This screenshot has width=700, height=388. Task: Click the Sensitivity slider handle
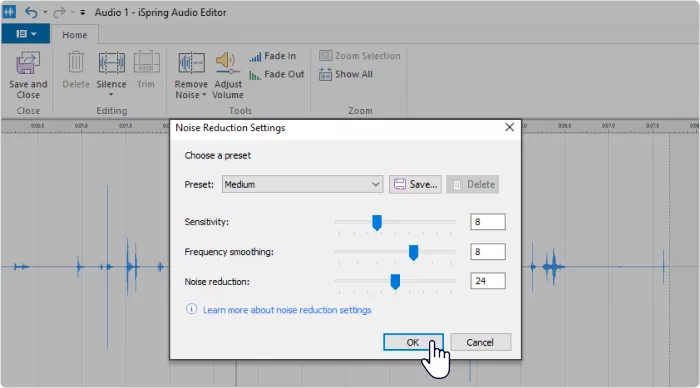[x=377, y=222]
